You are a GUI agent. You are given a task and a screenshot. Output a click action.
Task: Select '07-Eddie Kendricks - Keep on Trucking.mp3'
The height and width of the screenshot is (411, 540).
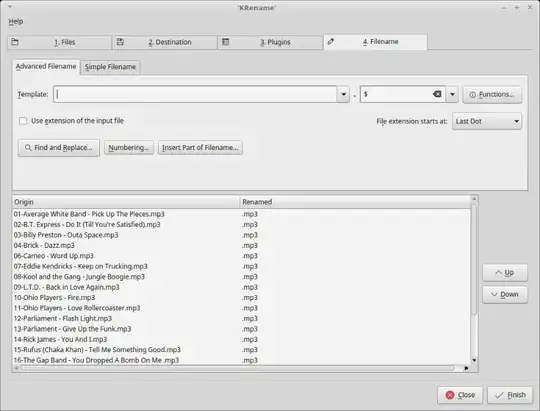241,266
